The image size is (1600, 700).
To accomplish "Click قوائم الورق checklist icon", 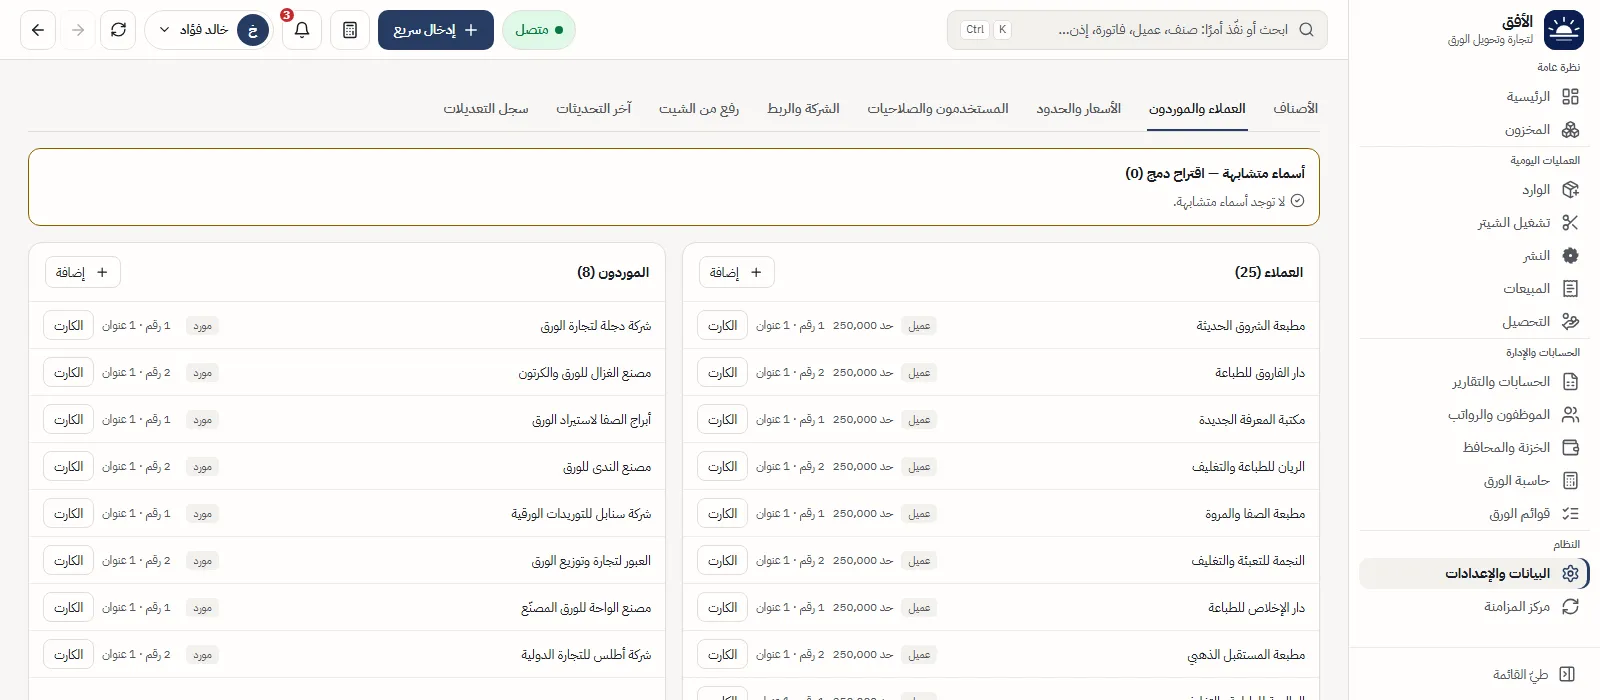I will tap(1570, 514).
